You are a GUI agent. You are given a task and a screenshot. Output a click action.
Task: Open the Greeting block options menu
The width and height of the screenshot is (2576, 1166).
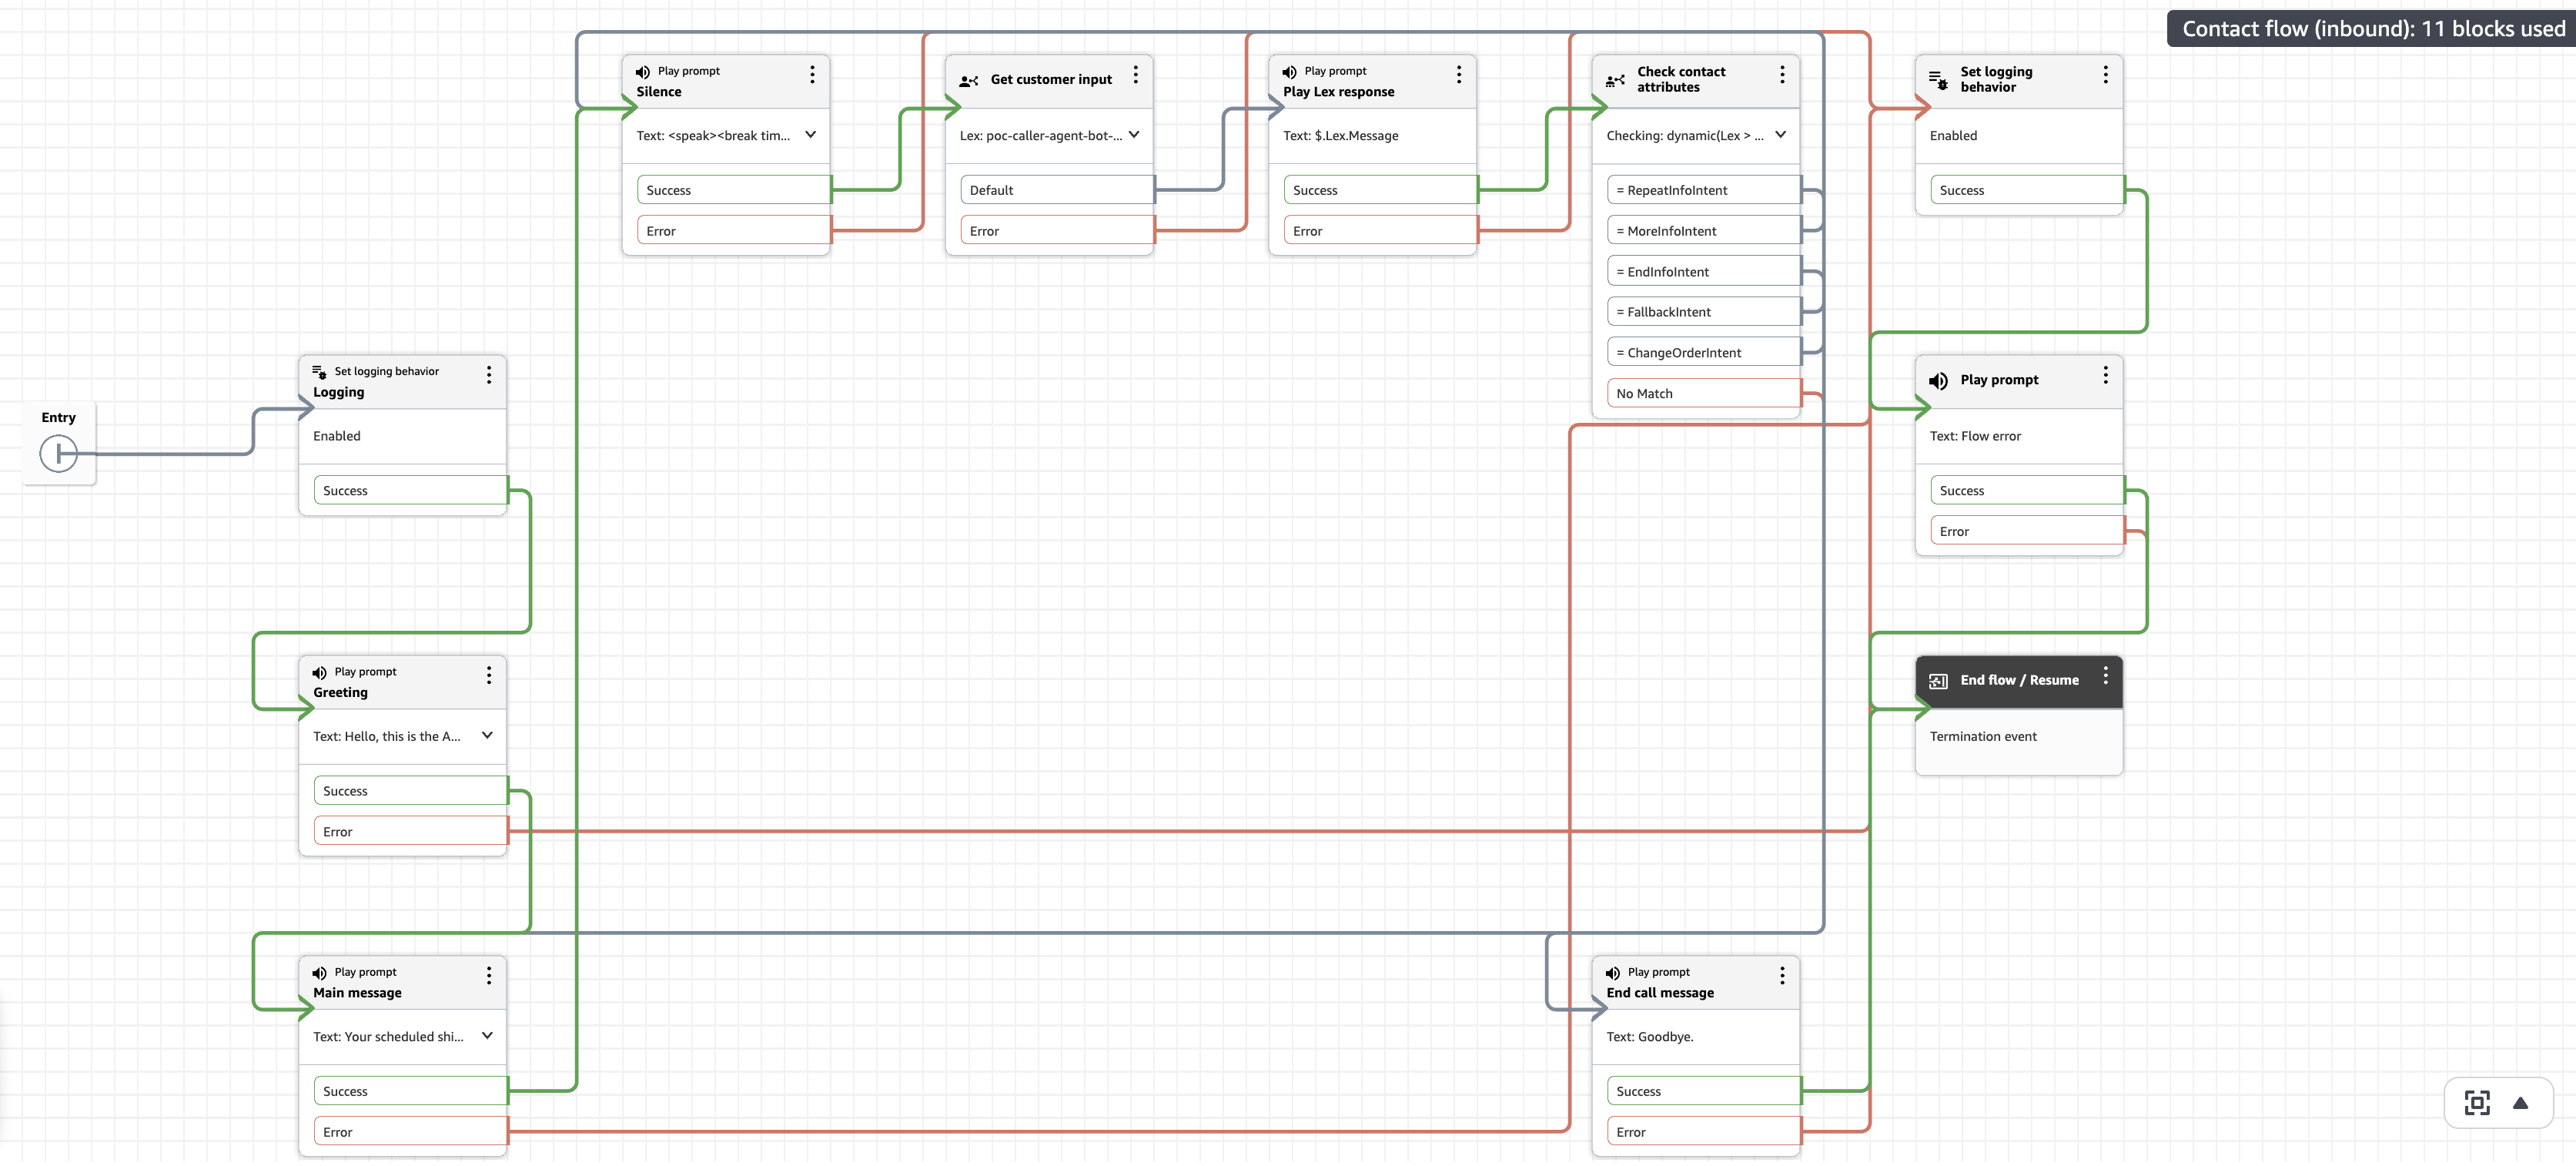coord(489,675)
